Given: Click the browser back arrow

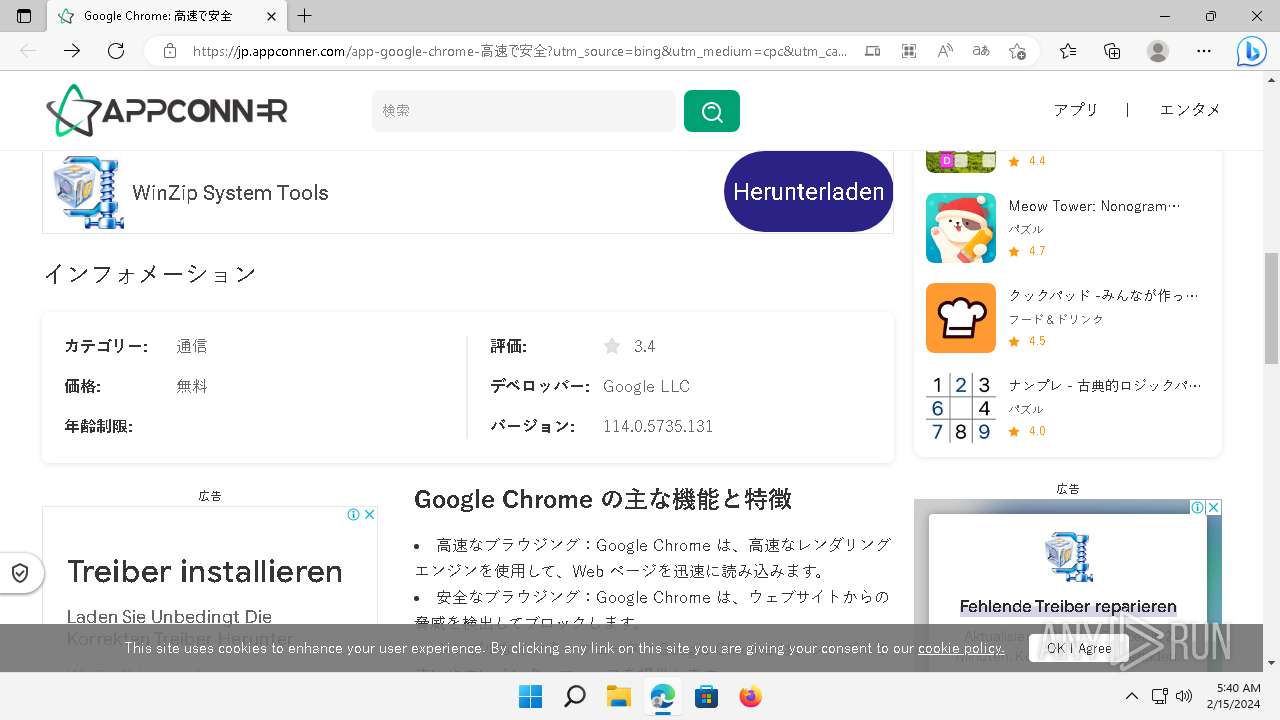Looking at the screenshot, I should pyautogui.click(x=28, y=51).
